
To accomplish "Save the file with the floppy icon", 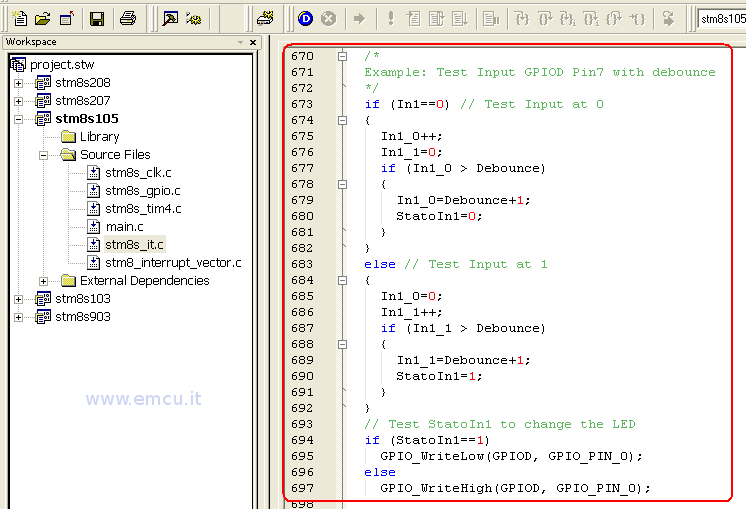I will point(97,19).
